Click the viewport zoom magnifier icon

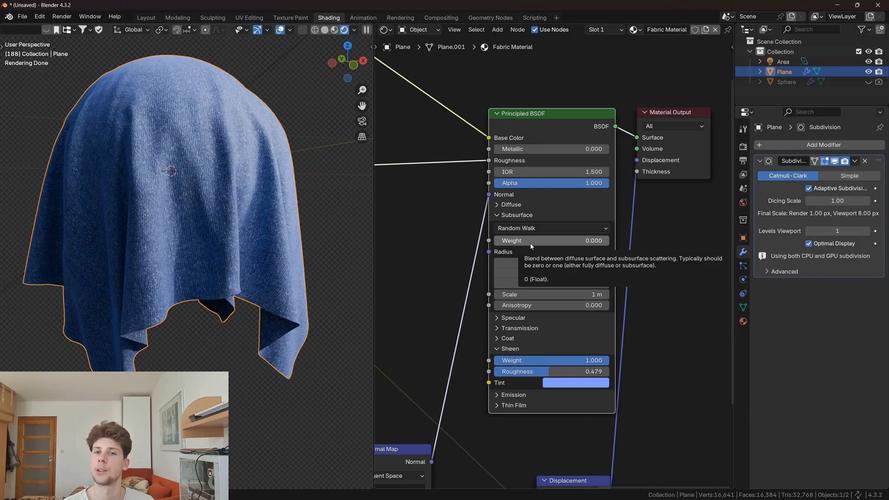[362, 90]
